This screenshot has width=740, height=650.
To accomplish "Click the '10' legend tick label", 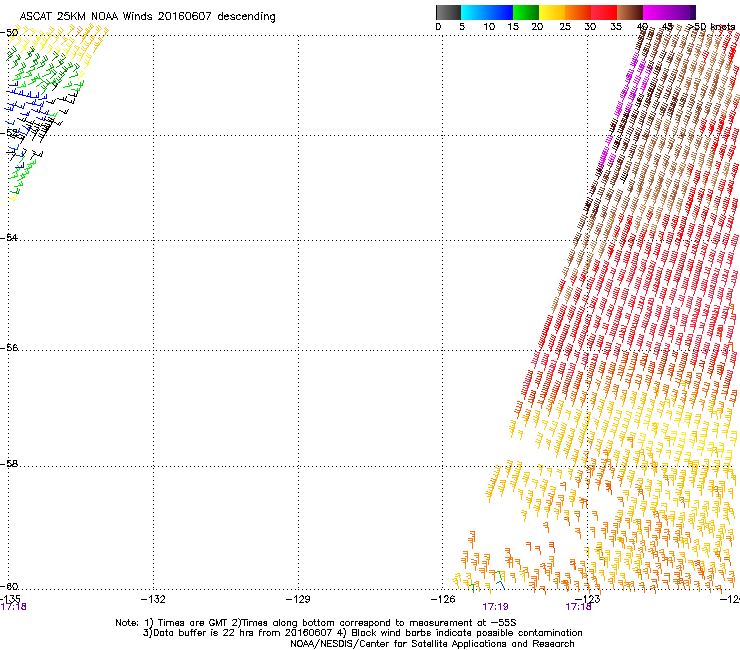I will click(x=489, y=27).
